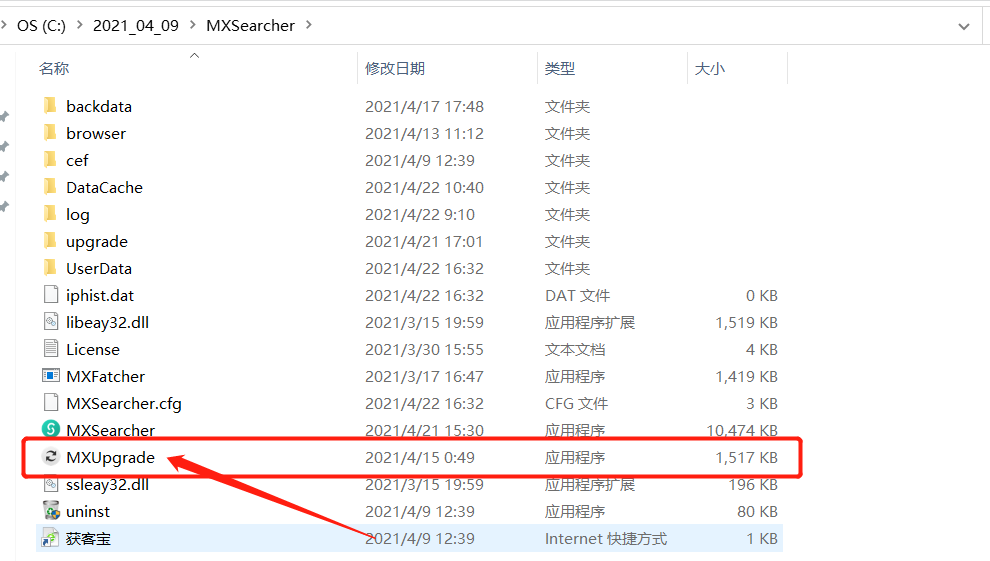This screenshot has width=990, height=561.
Task: Select the iphist.dat file icon
Action: pyautogui.click(x=51, y=295)
